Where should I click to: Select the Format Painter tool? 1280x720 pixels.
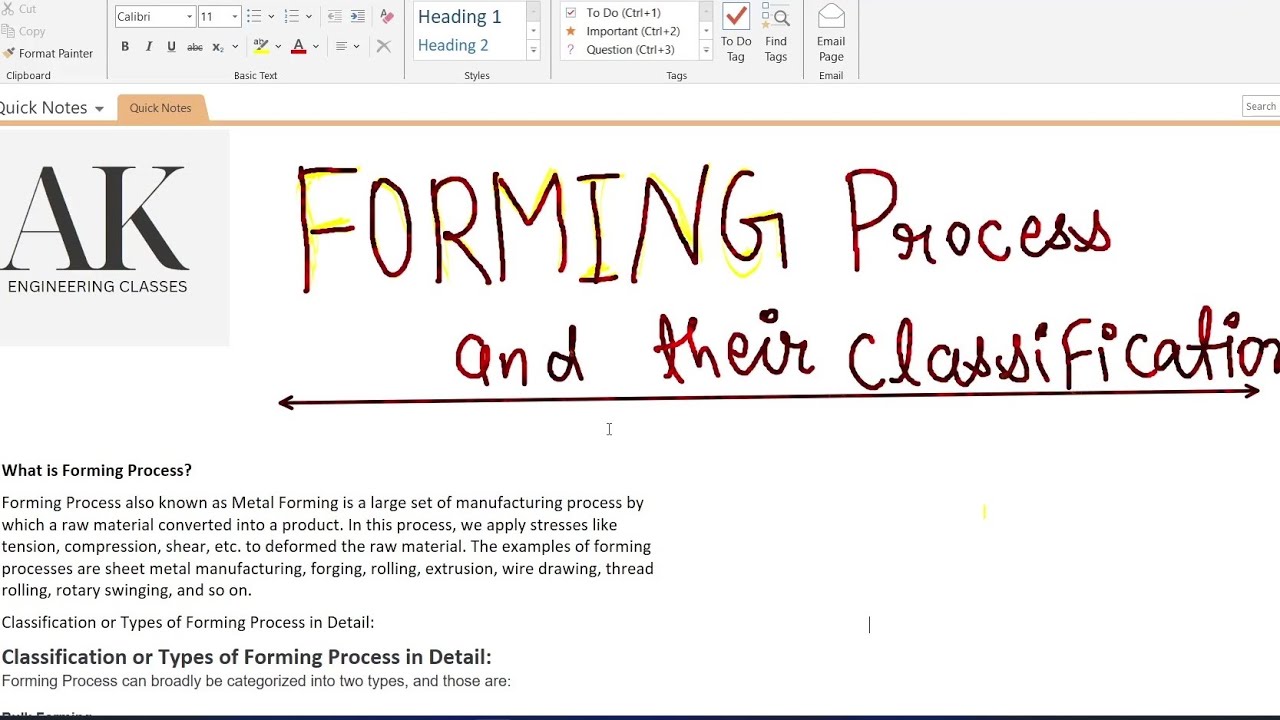(x=48, y=53)
